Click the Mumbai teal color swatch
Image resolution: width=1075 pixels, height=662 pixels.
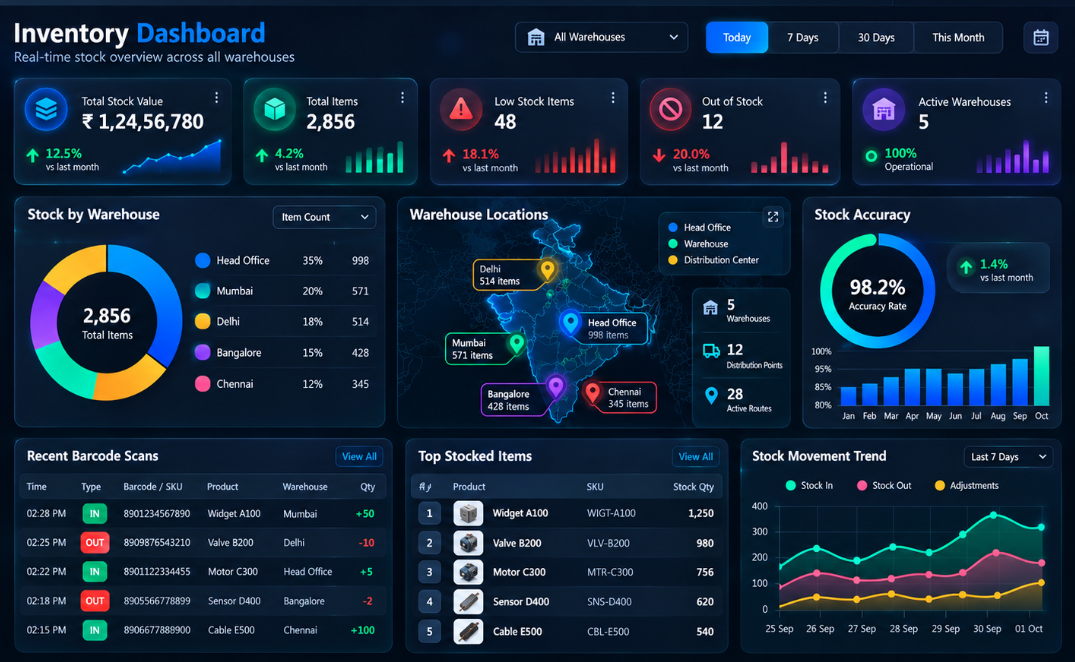(x=202, y=291)
